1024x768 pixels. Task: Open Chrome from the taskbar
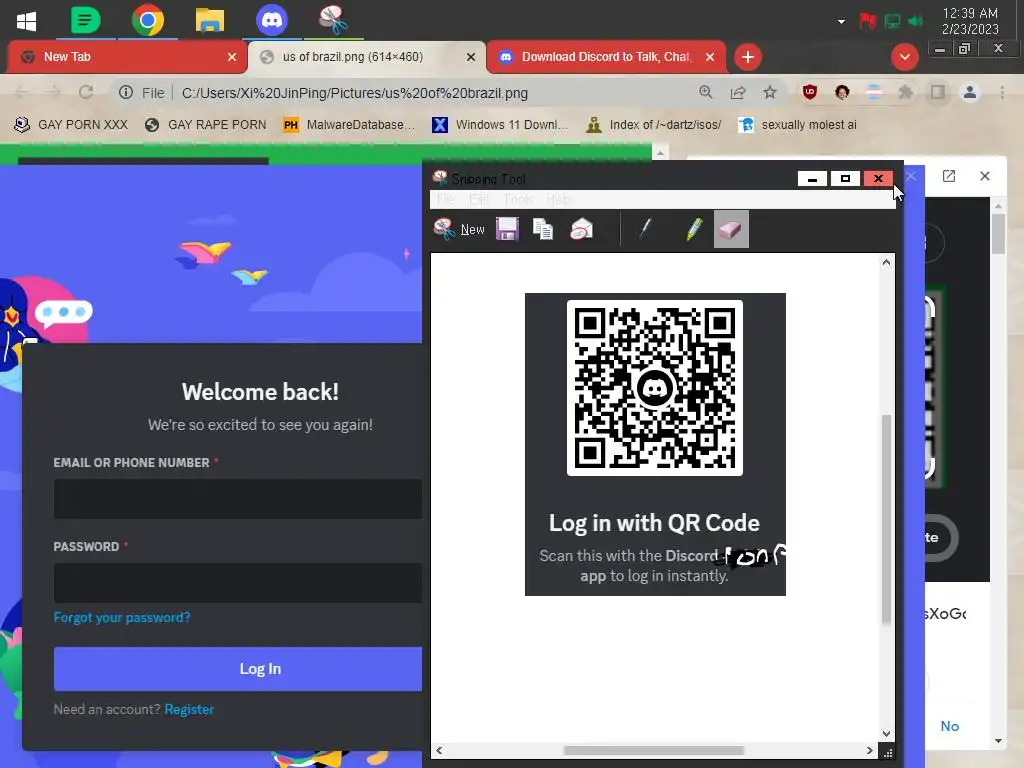(148, 20)
